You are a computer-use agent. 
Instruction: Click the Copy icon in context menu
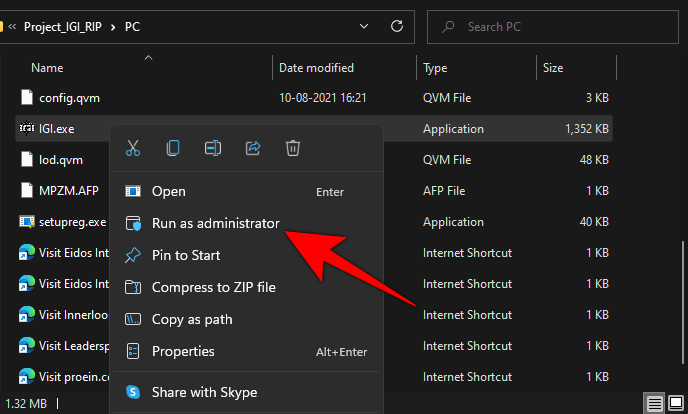point(173,148)
